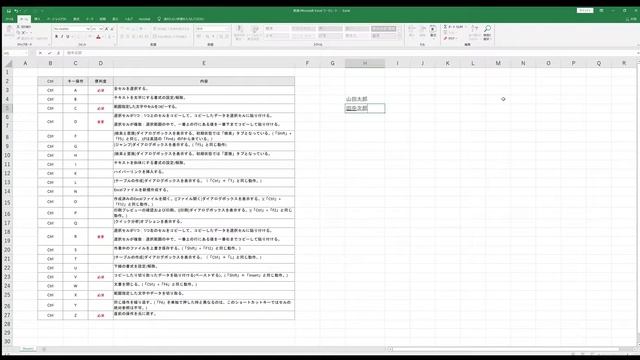Open the File tab
640x360 pixels.
[9, 19]
